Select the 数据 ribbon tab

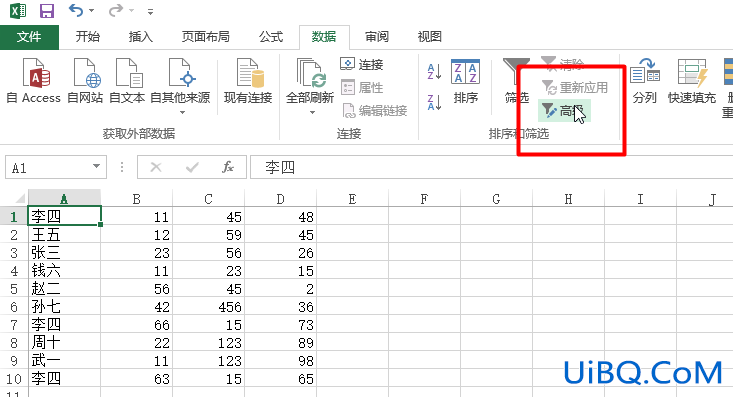(x=324, y=36)
